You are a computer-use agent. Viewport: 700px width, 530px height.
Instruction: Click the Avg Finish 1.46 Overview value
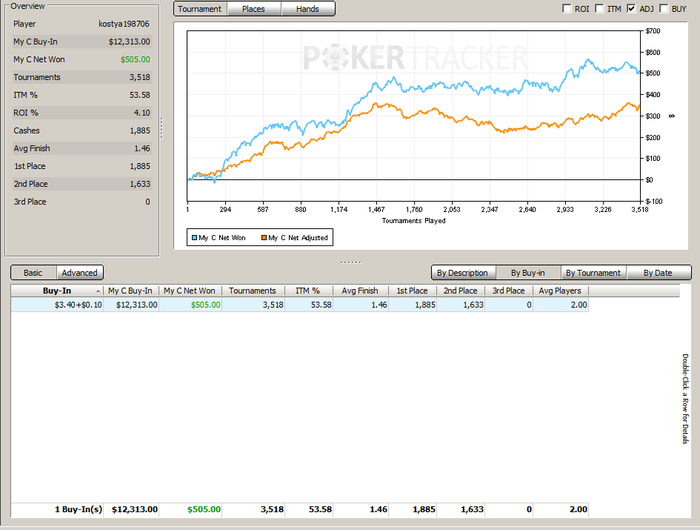coord(142,149)
